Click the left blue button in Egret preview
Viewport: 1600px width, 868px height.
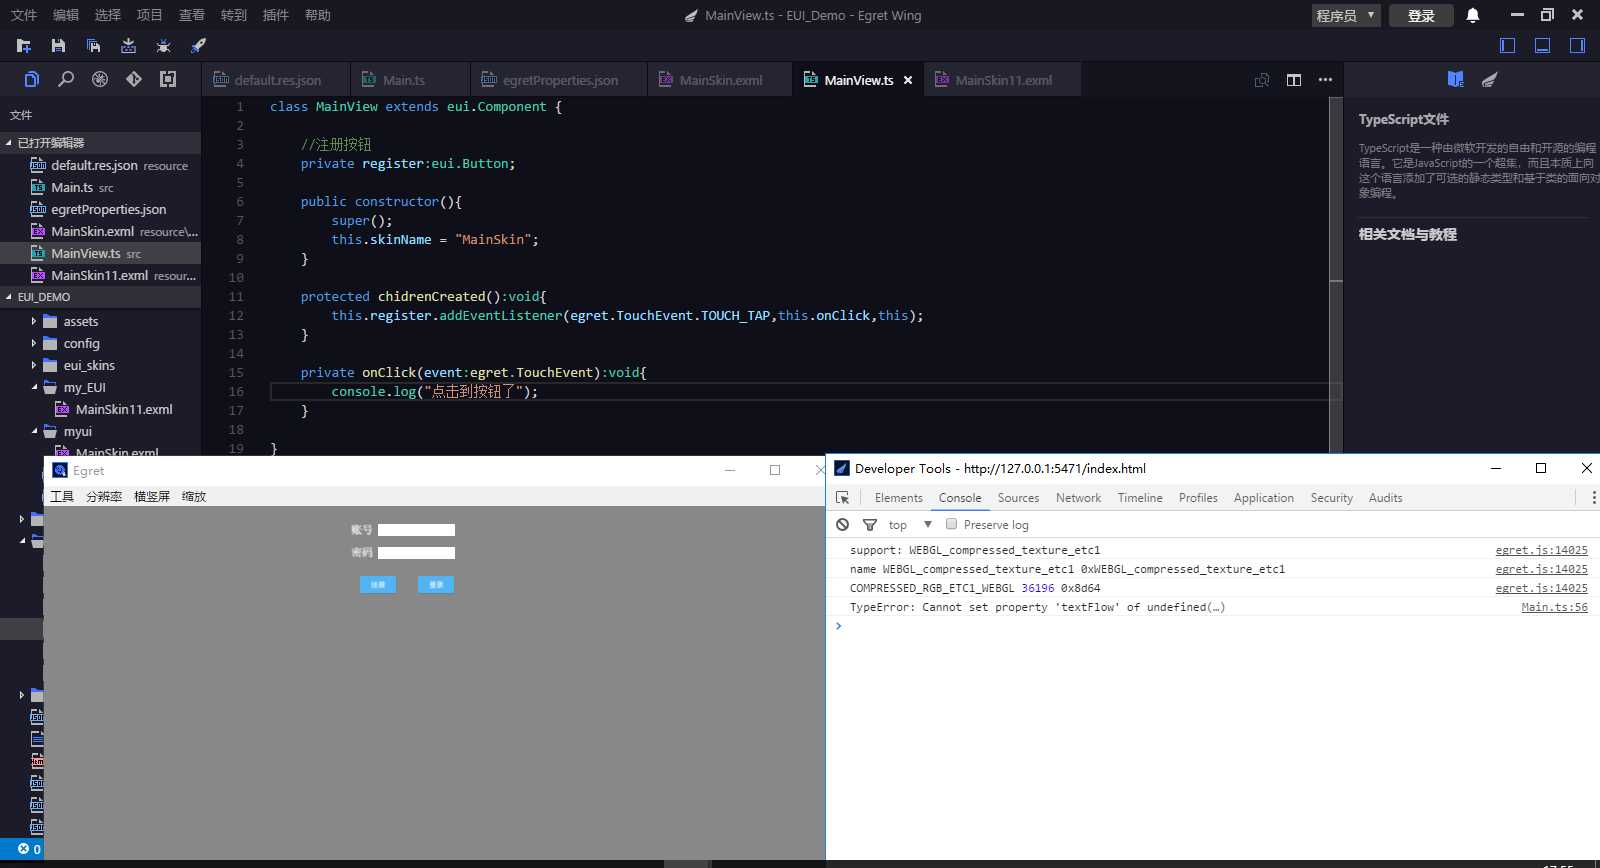378,584
